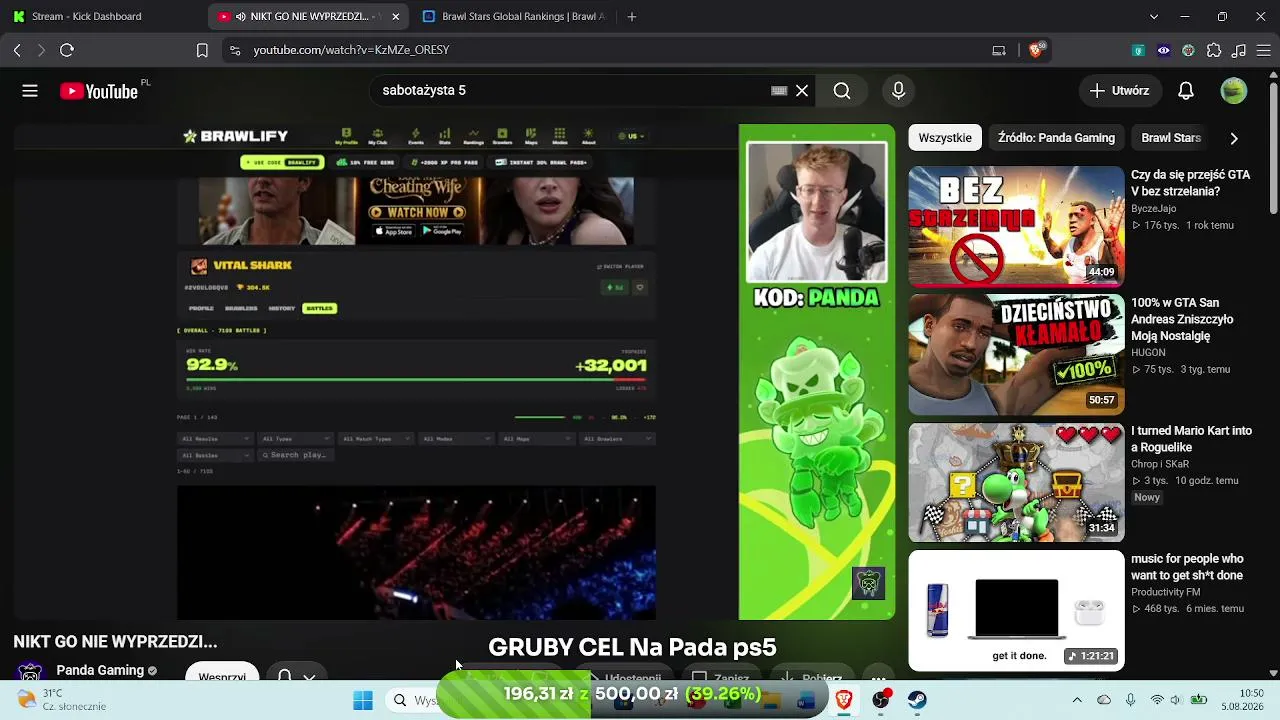Select the Źródło: Panda Gaming chip
The image size is (1280, 720).
point(1056,138)
